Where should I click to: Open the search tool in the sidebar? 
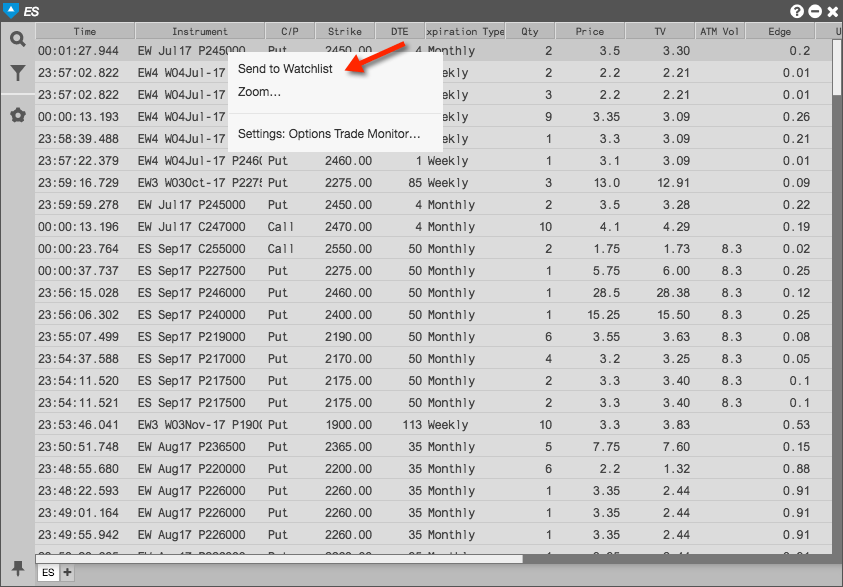[x=15, y=41]
